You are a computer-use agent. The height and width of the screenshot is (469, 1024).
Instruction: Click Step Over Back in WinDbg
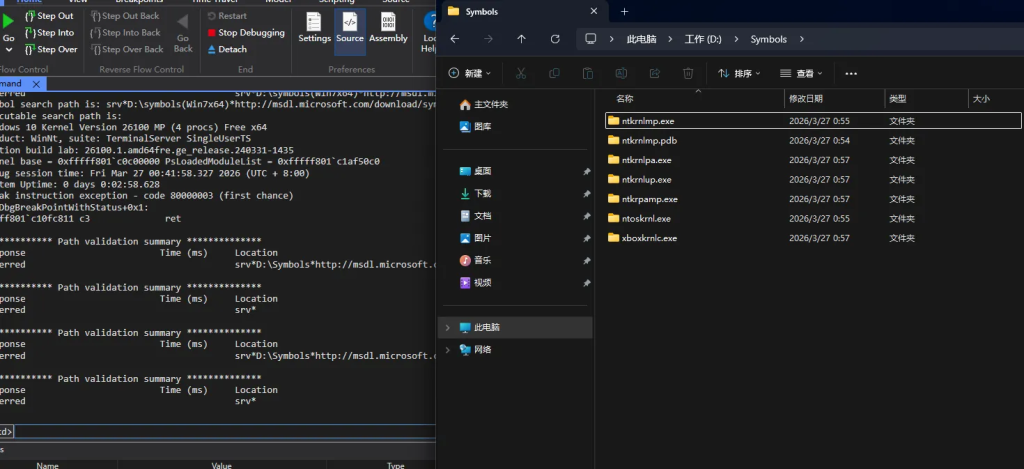tap(127, 50)
